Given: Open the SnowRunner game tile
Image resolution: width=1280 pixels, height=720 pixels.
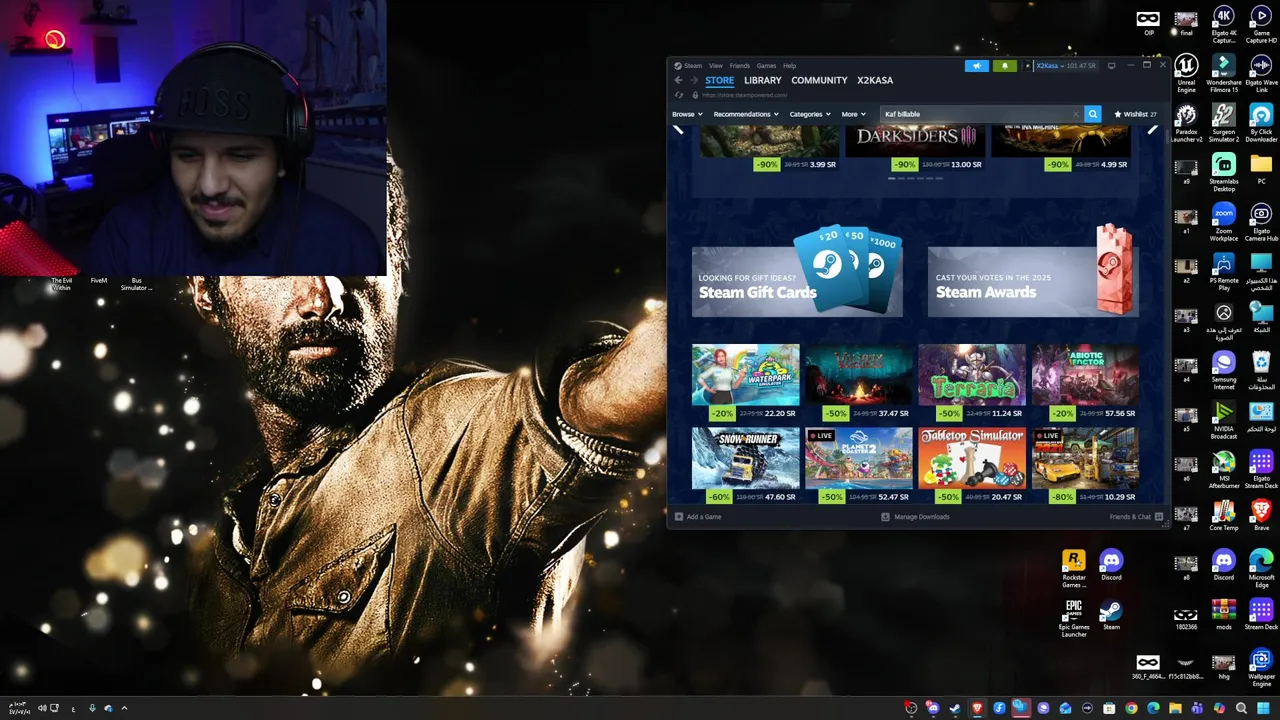Looking at the screenshot, I should pyautogui.click(x=745, y=466).
